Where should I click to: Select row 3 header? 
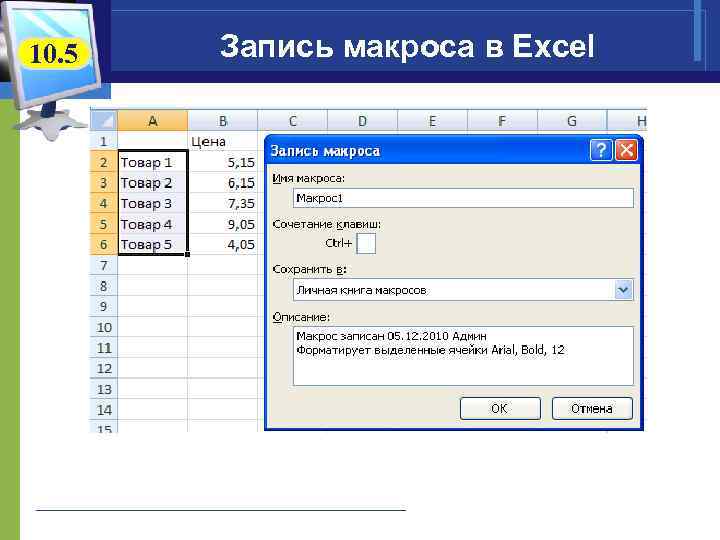click(x=104, y=183)
